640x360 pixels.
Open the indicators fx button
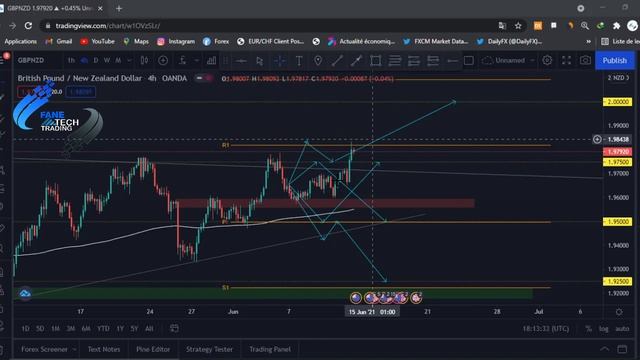tap(182, 60)
